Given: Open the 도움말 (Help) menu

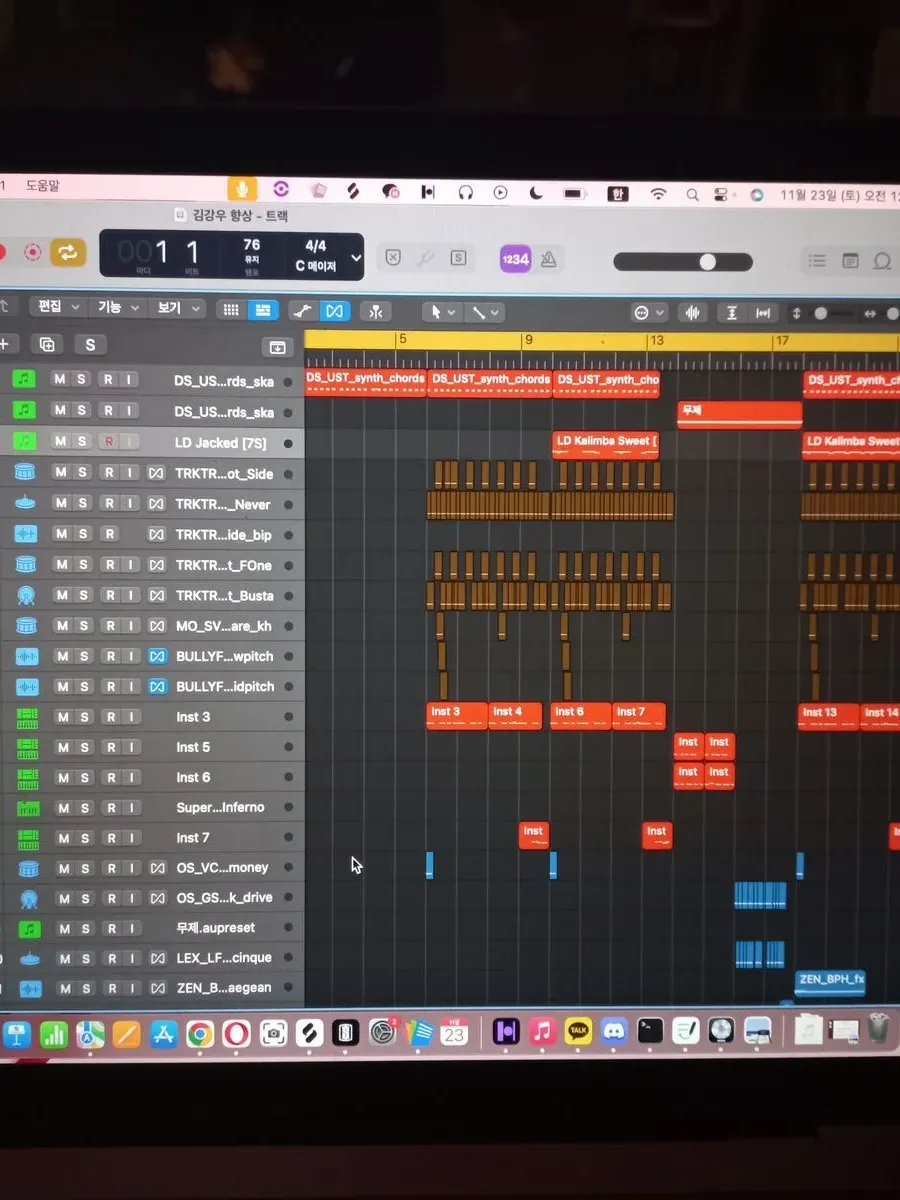Looking at the screenshot, I should (x=43, y=186).
